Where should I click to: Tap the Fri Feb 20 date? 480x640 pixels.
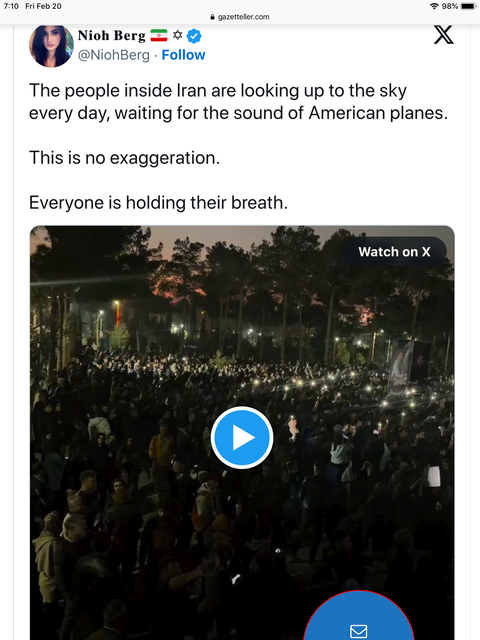coord(43,6)
